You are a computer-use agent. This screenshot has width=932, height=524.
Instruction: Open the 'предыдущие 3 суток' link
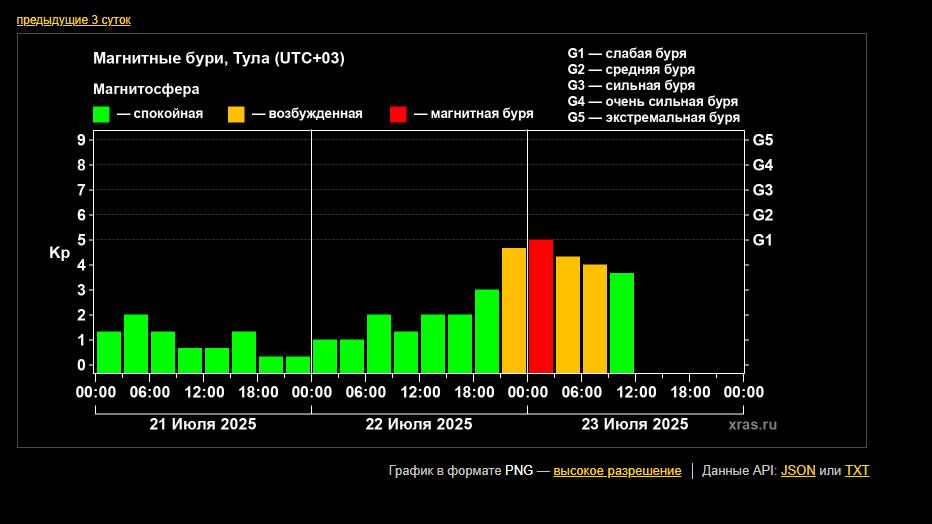pyautogui.click(x=73, y=20)
